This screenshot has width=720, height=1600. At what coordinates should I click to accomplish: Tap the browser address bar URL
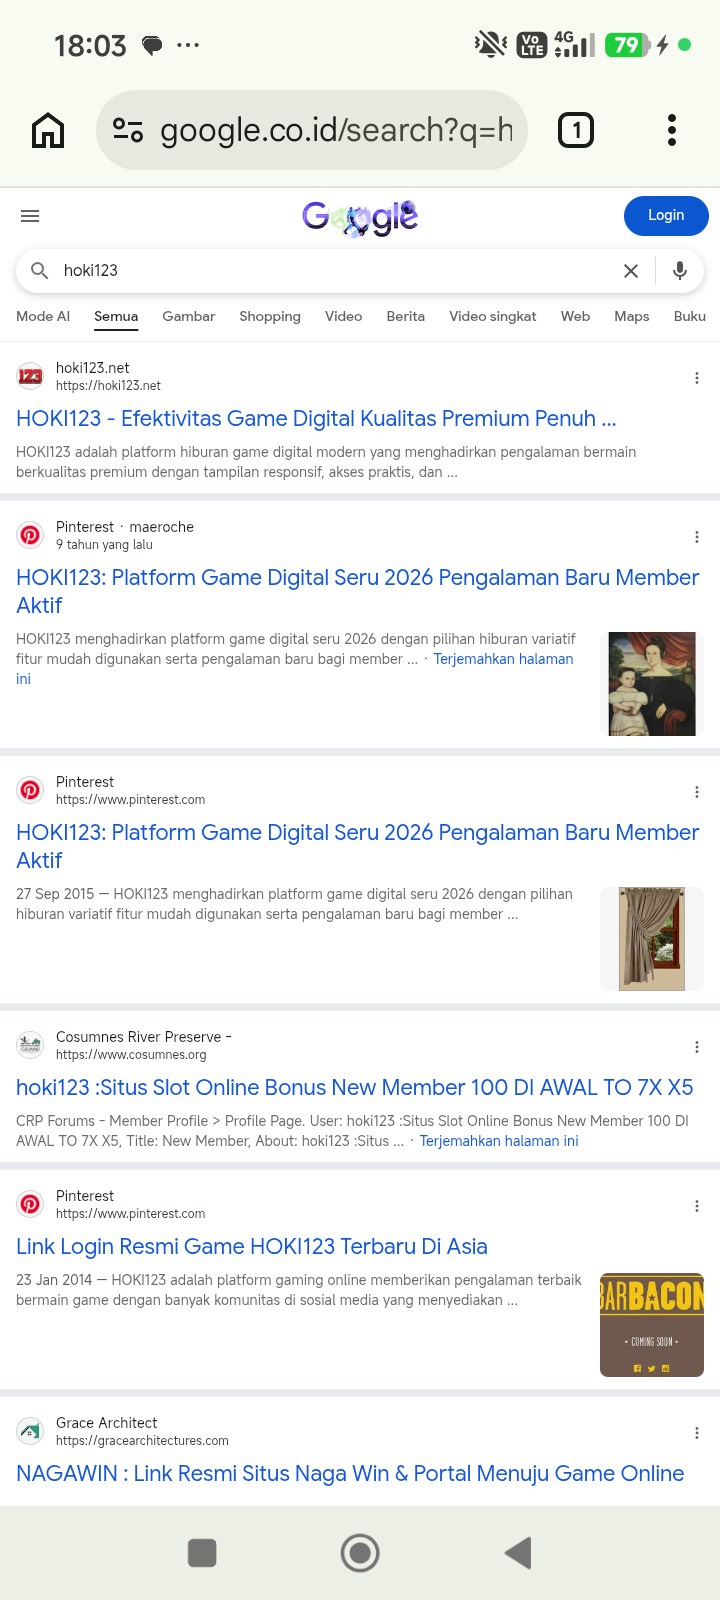click(336, 130)
